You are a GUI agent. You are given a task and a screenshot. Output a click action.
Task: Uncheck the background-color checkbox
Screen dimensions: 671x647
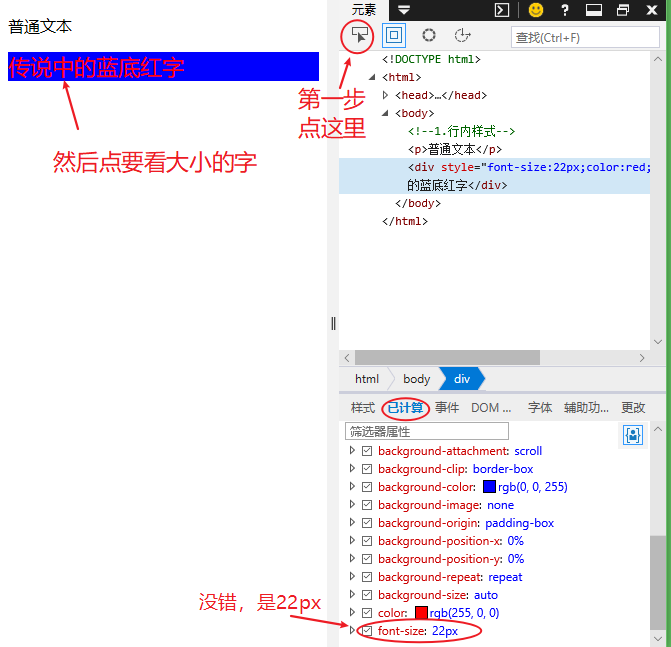tap(367, 487)
